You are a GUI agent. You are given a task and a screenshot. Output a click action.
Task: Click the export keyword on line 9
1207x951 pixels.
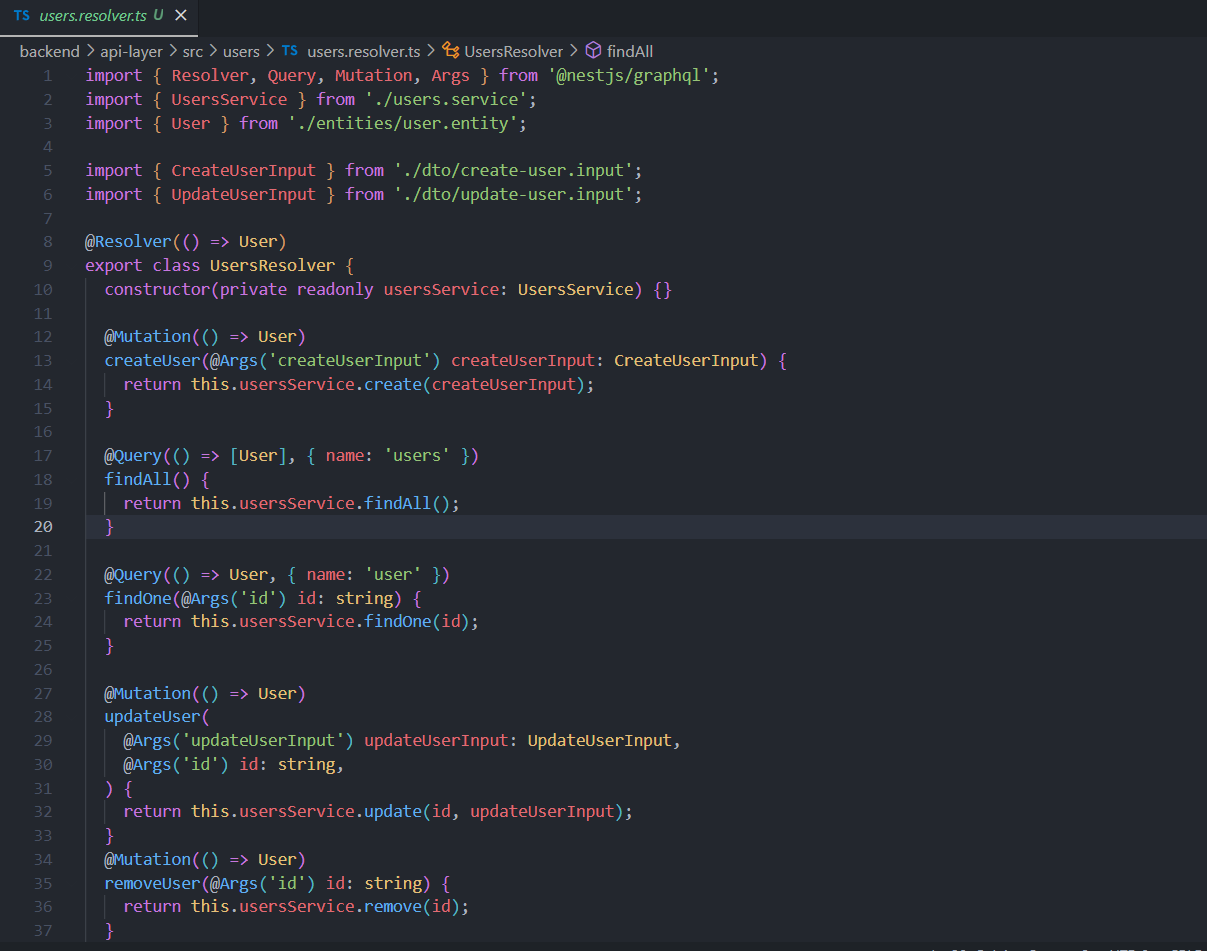point(114,266)
